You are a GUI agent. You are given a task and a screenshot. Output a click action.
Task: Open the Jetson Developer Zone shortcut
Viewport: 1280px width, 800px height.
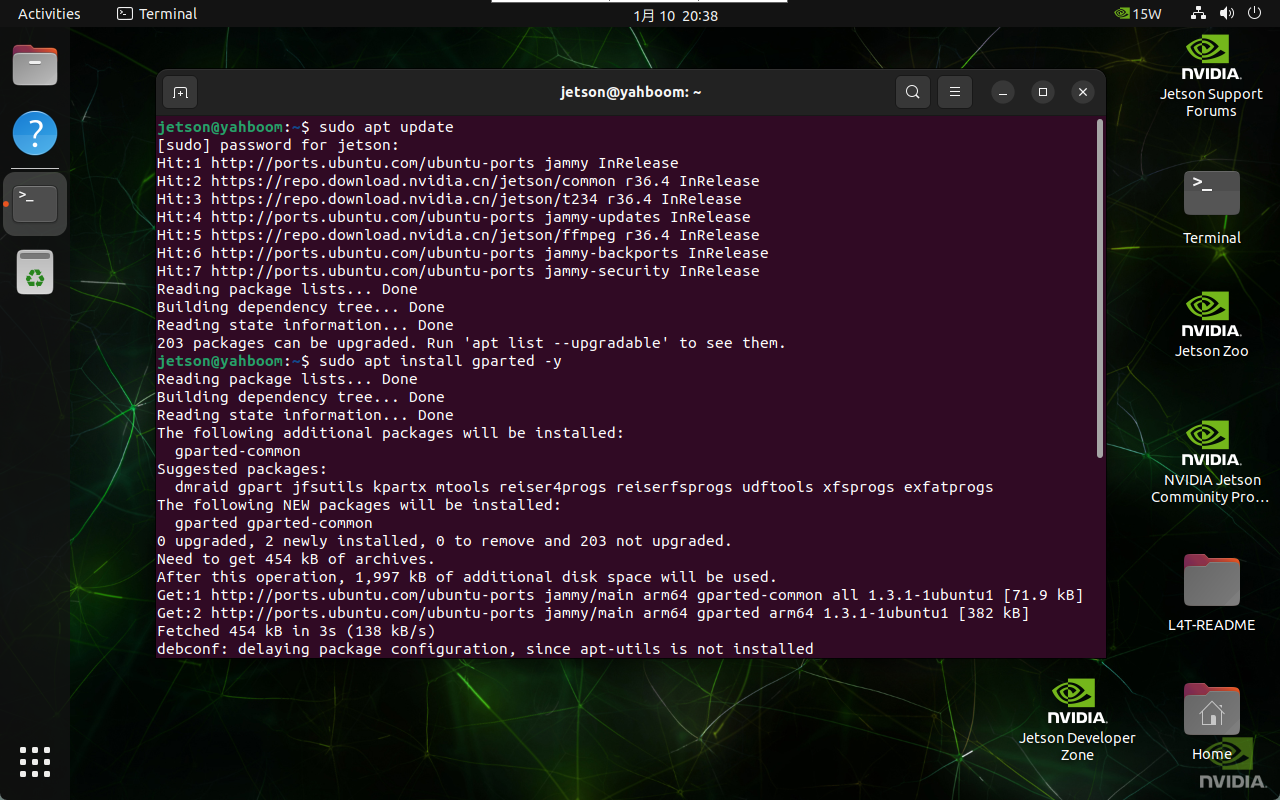[1077, 717]
